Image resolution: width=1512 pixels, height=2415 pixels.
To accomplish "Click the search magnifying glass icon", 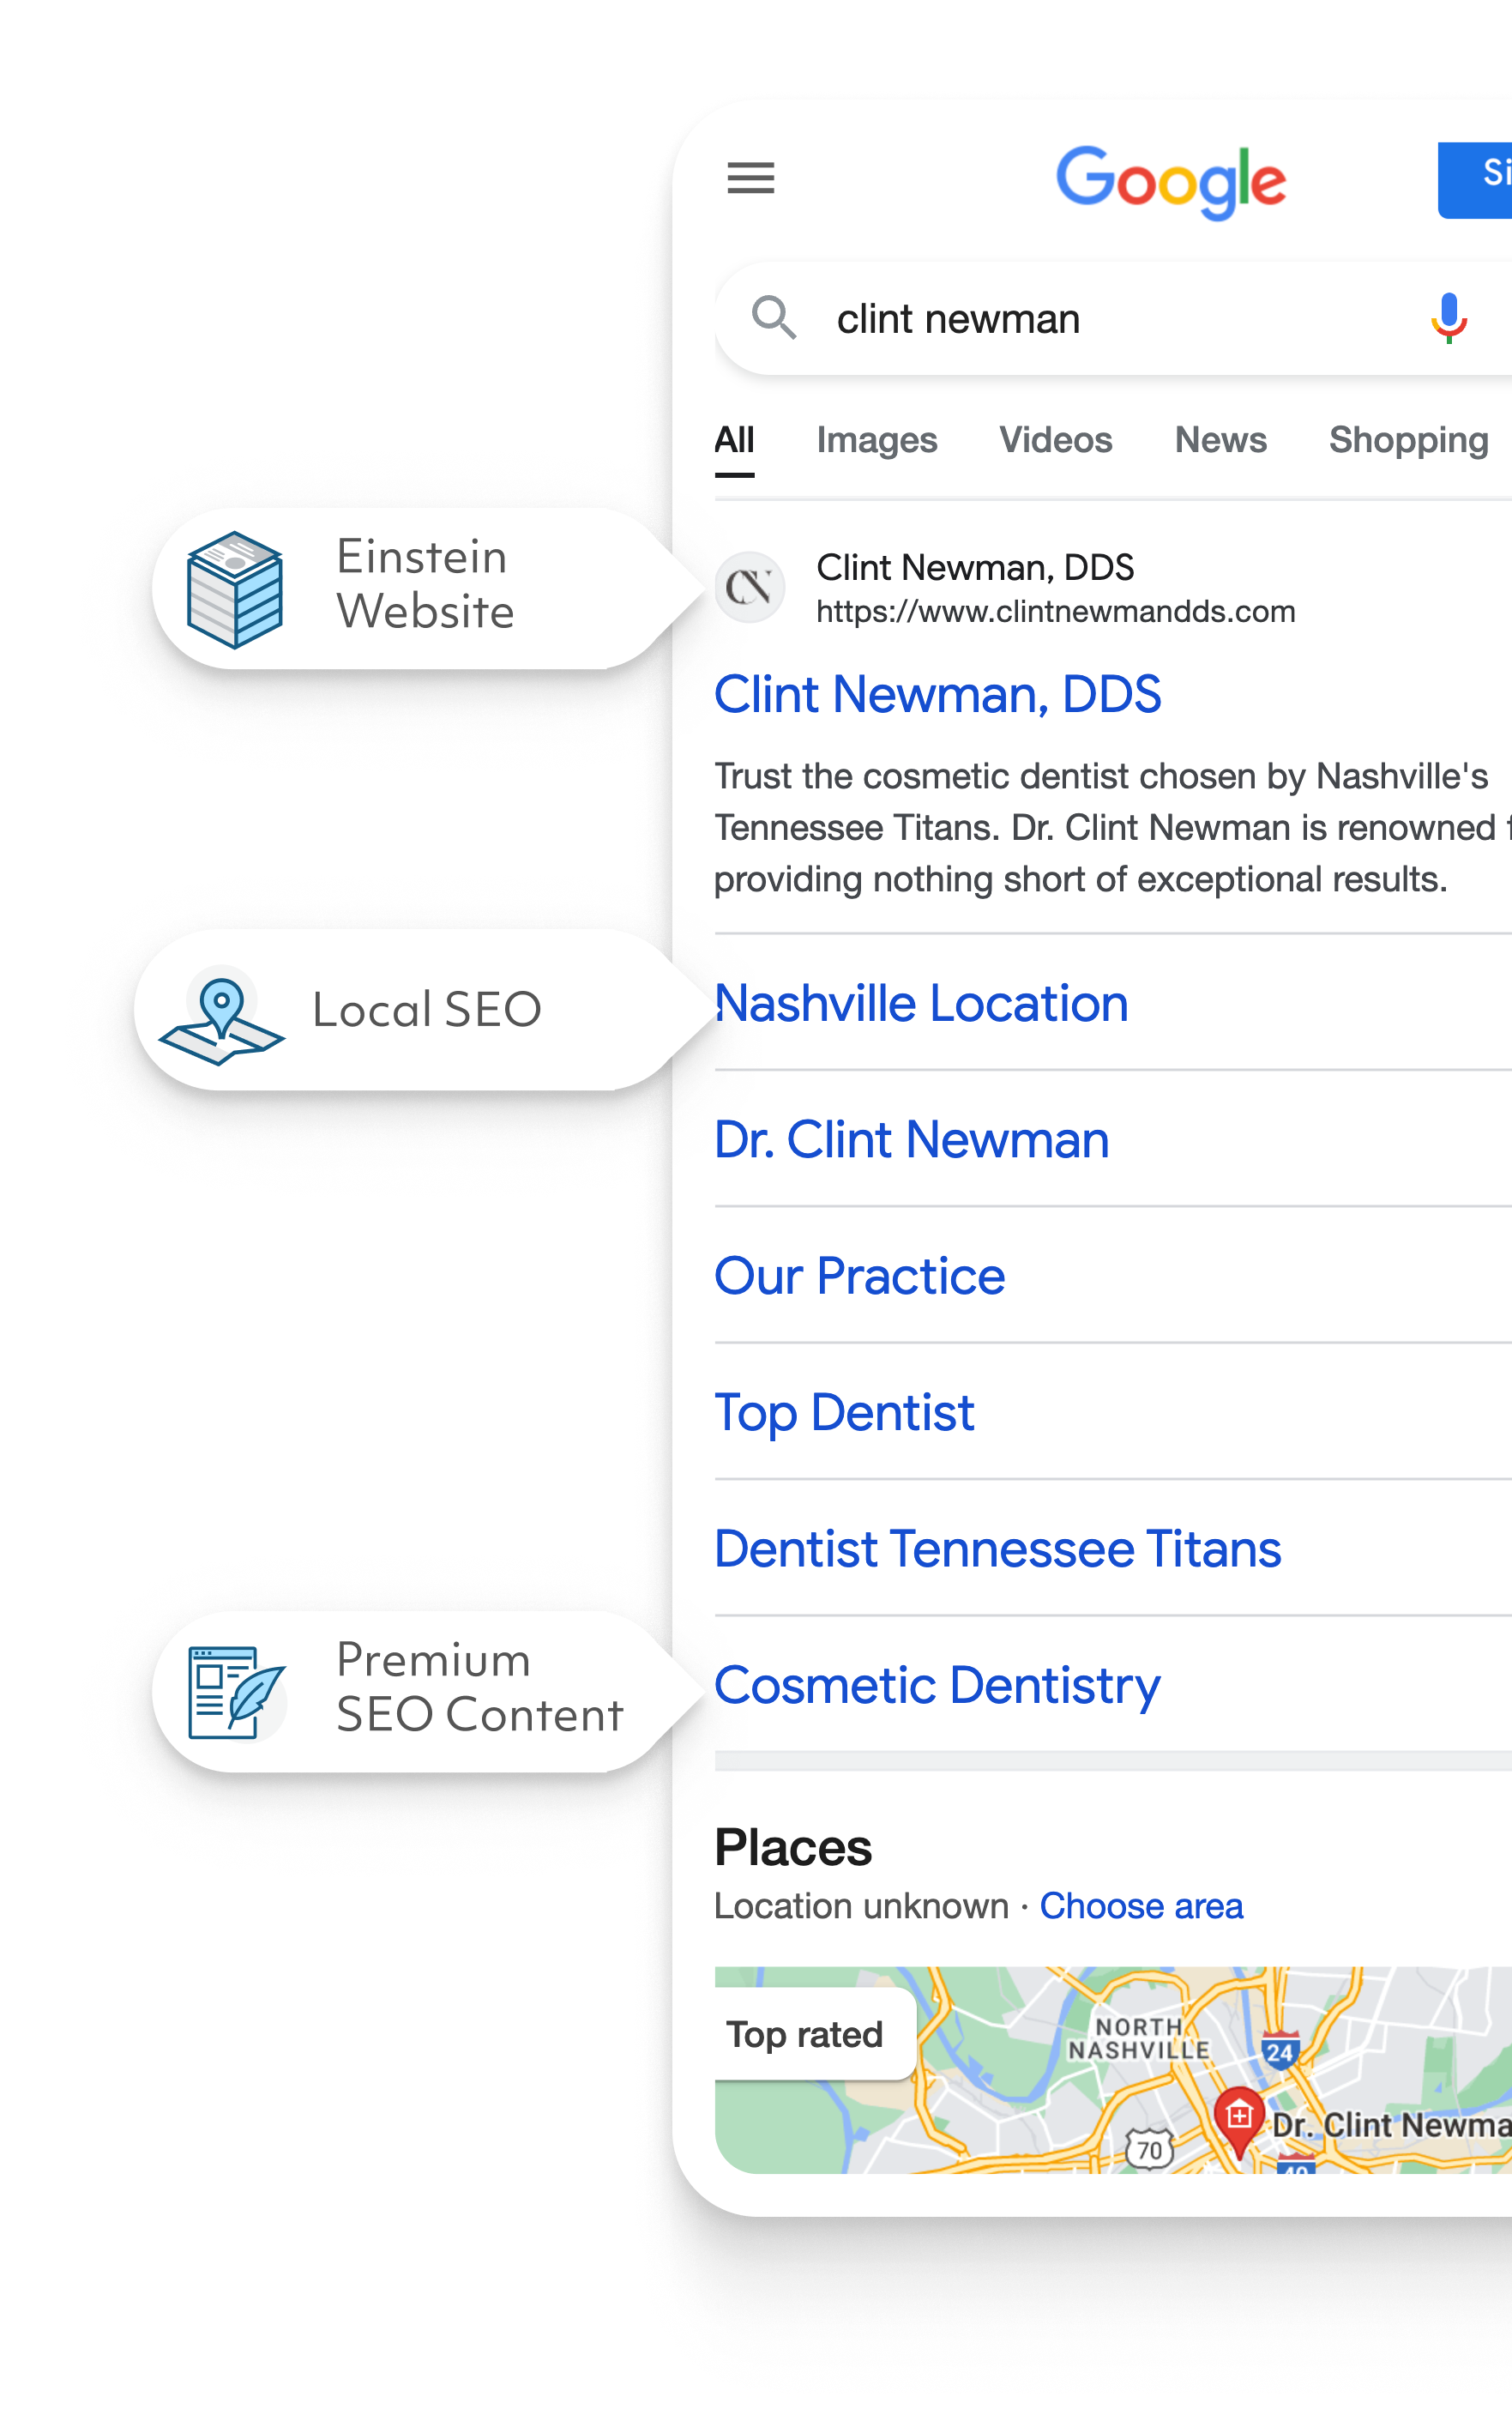I will tap(775, 319).
